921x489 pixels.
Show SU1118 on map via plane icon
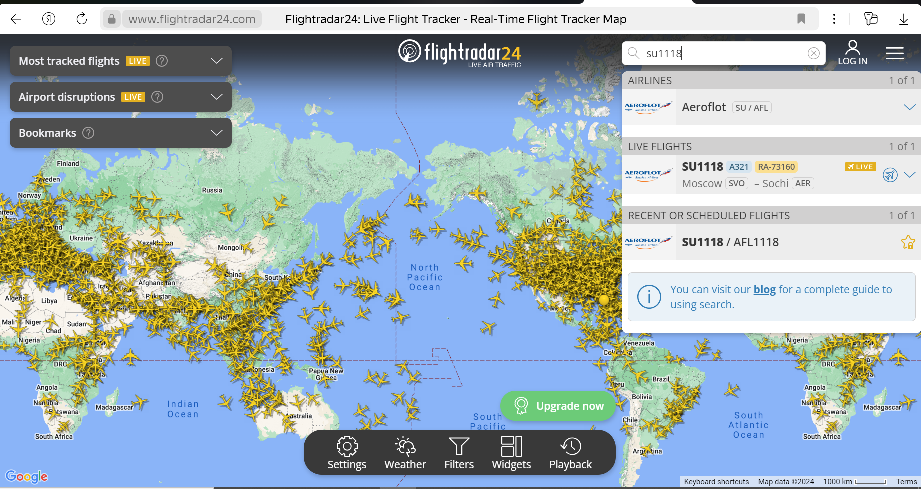(x=890, y=175)
